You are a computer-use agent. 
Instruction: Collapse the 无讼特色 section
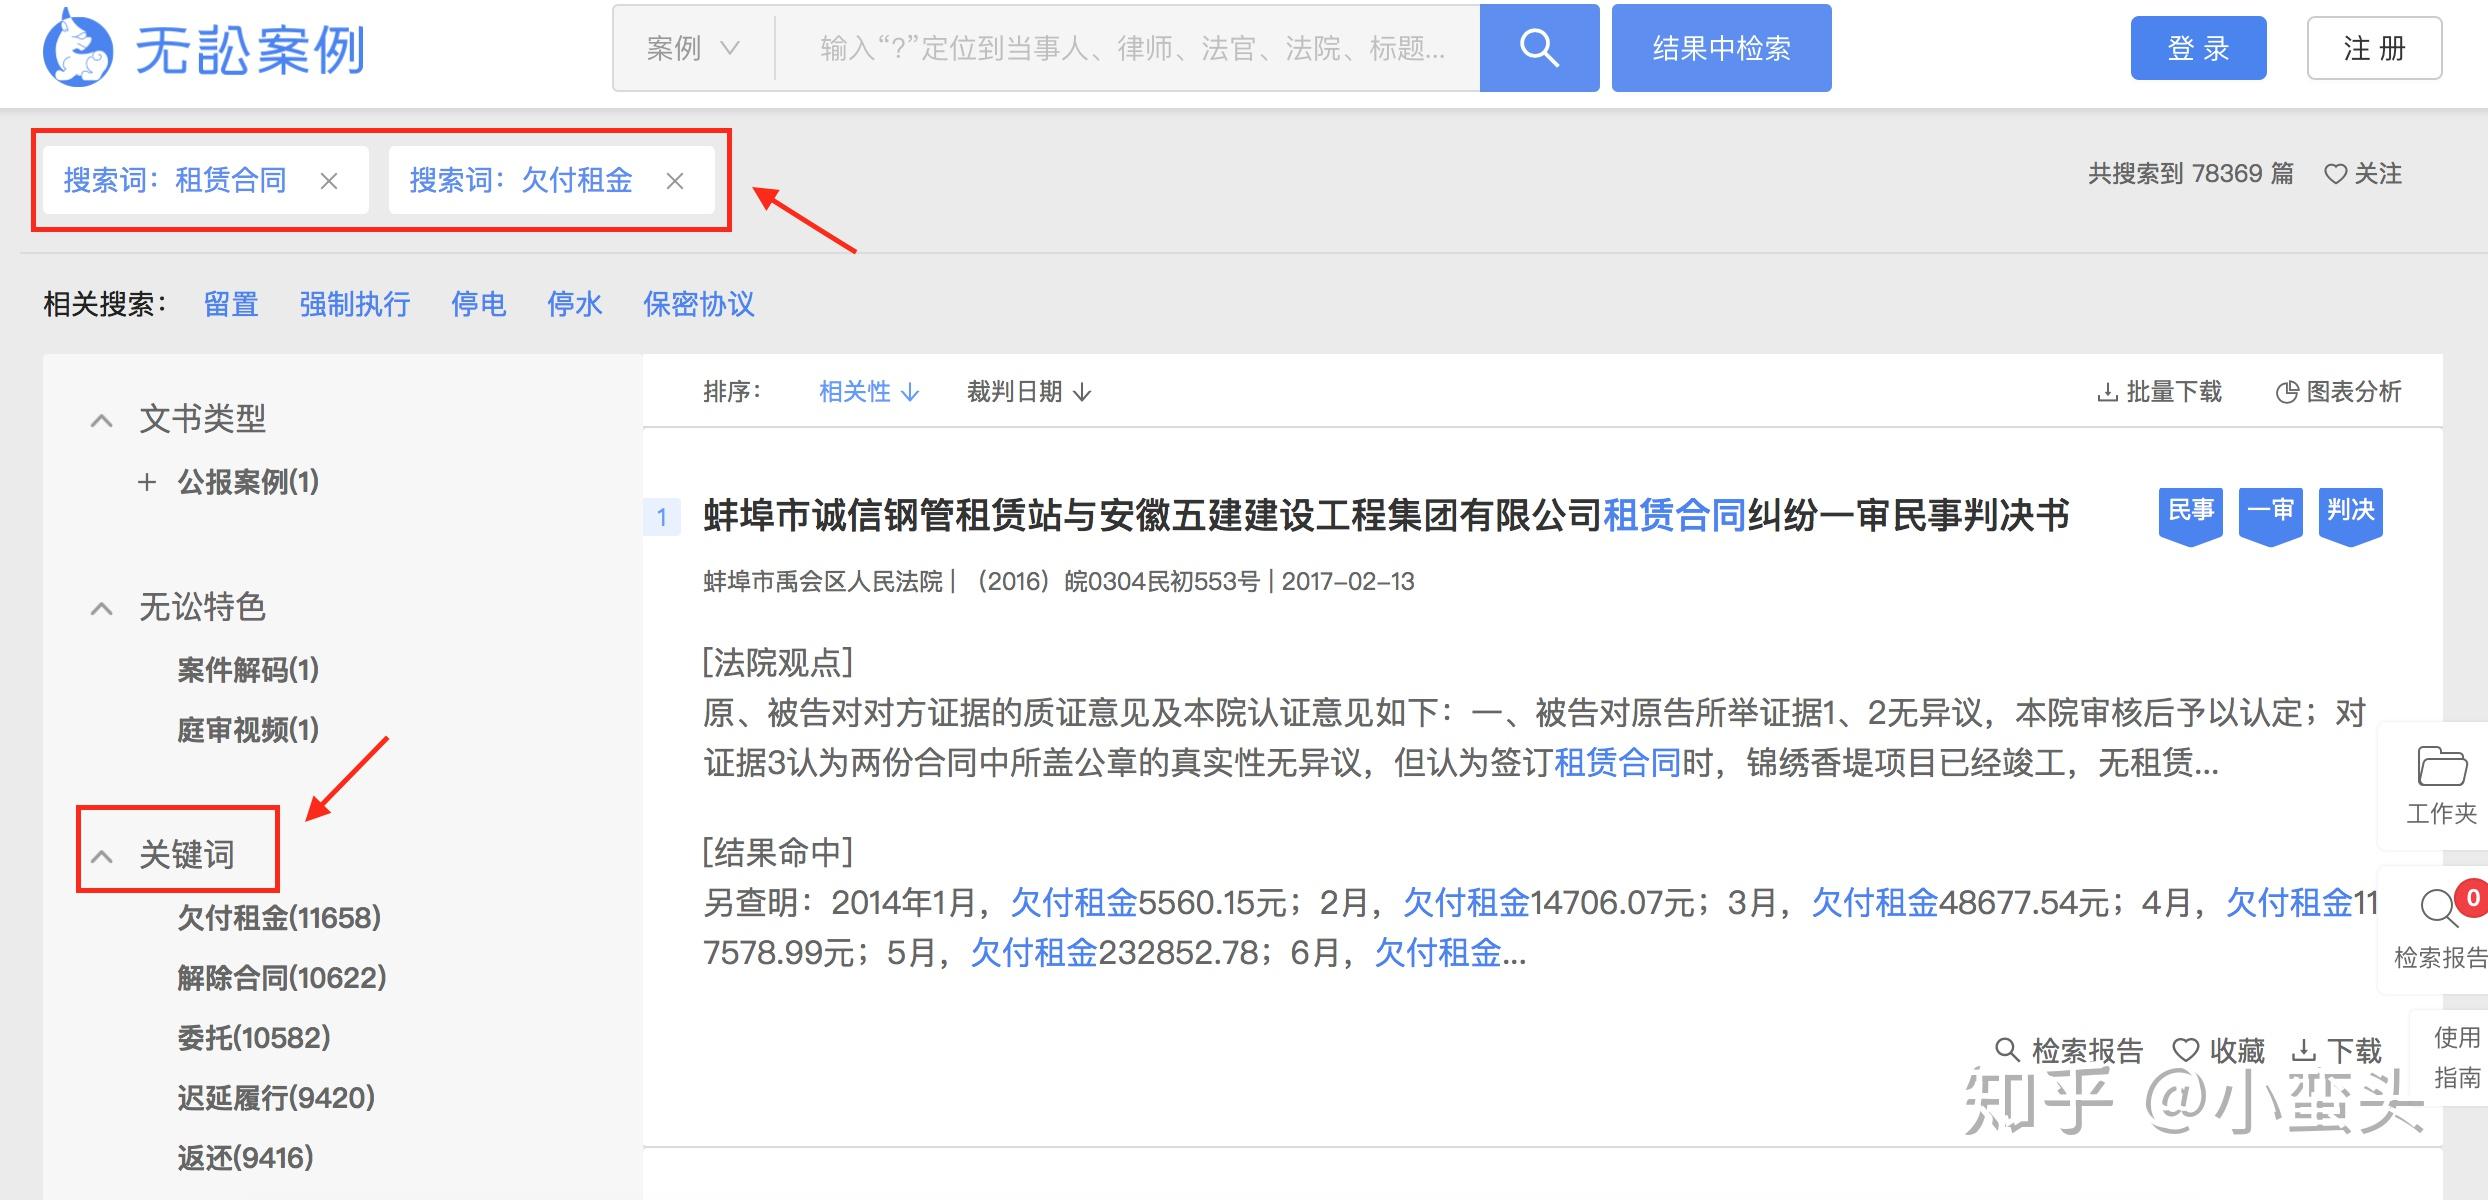point(101,608)
